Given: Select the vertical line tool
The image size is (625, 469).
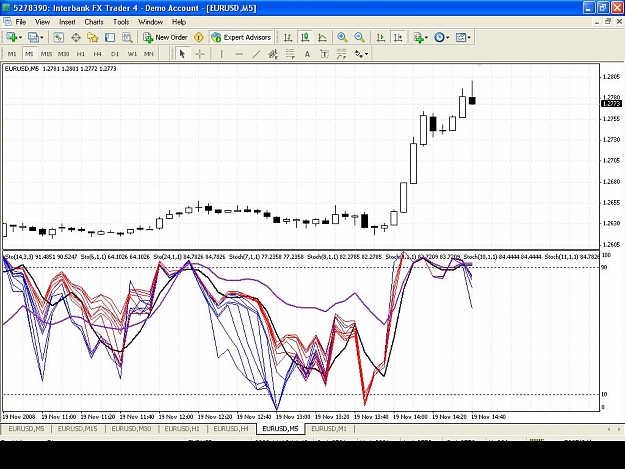Looking at the screenshot, I should 222,54.
